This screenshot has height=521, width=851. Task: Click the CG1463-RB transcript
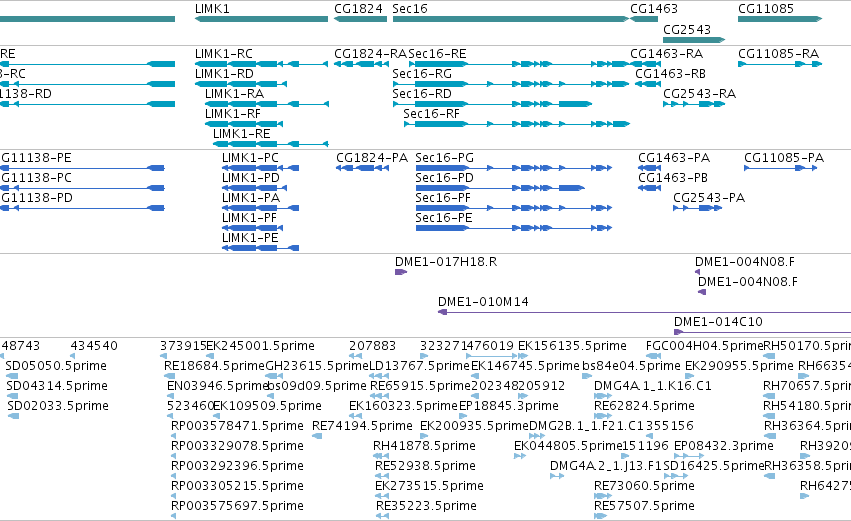pyautogui.click(x=648, y=84)
